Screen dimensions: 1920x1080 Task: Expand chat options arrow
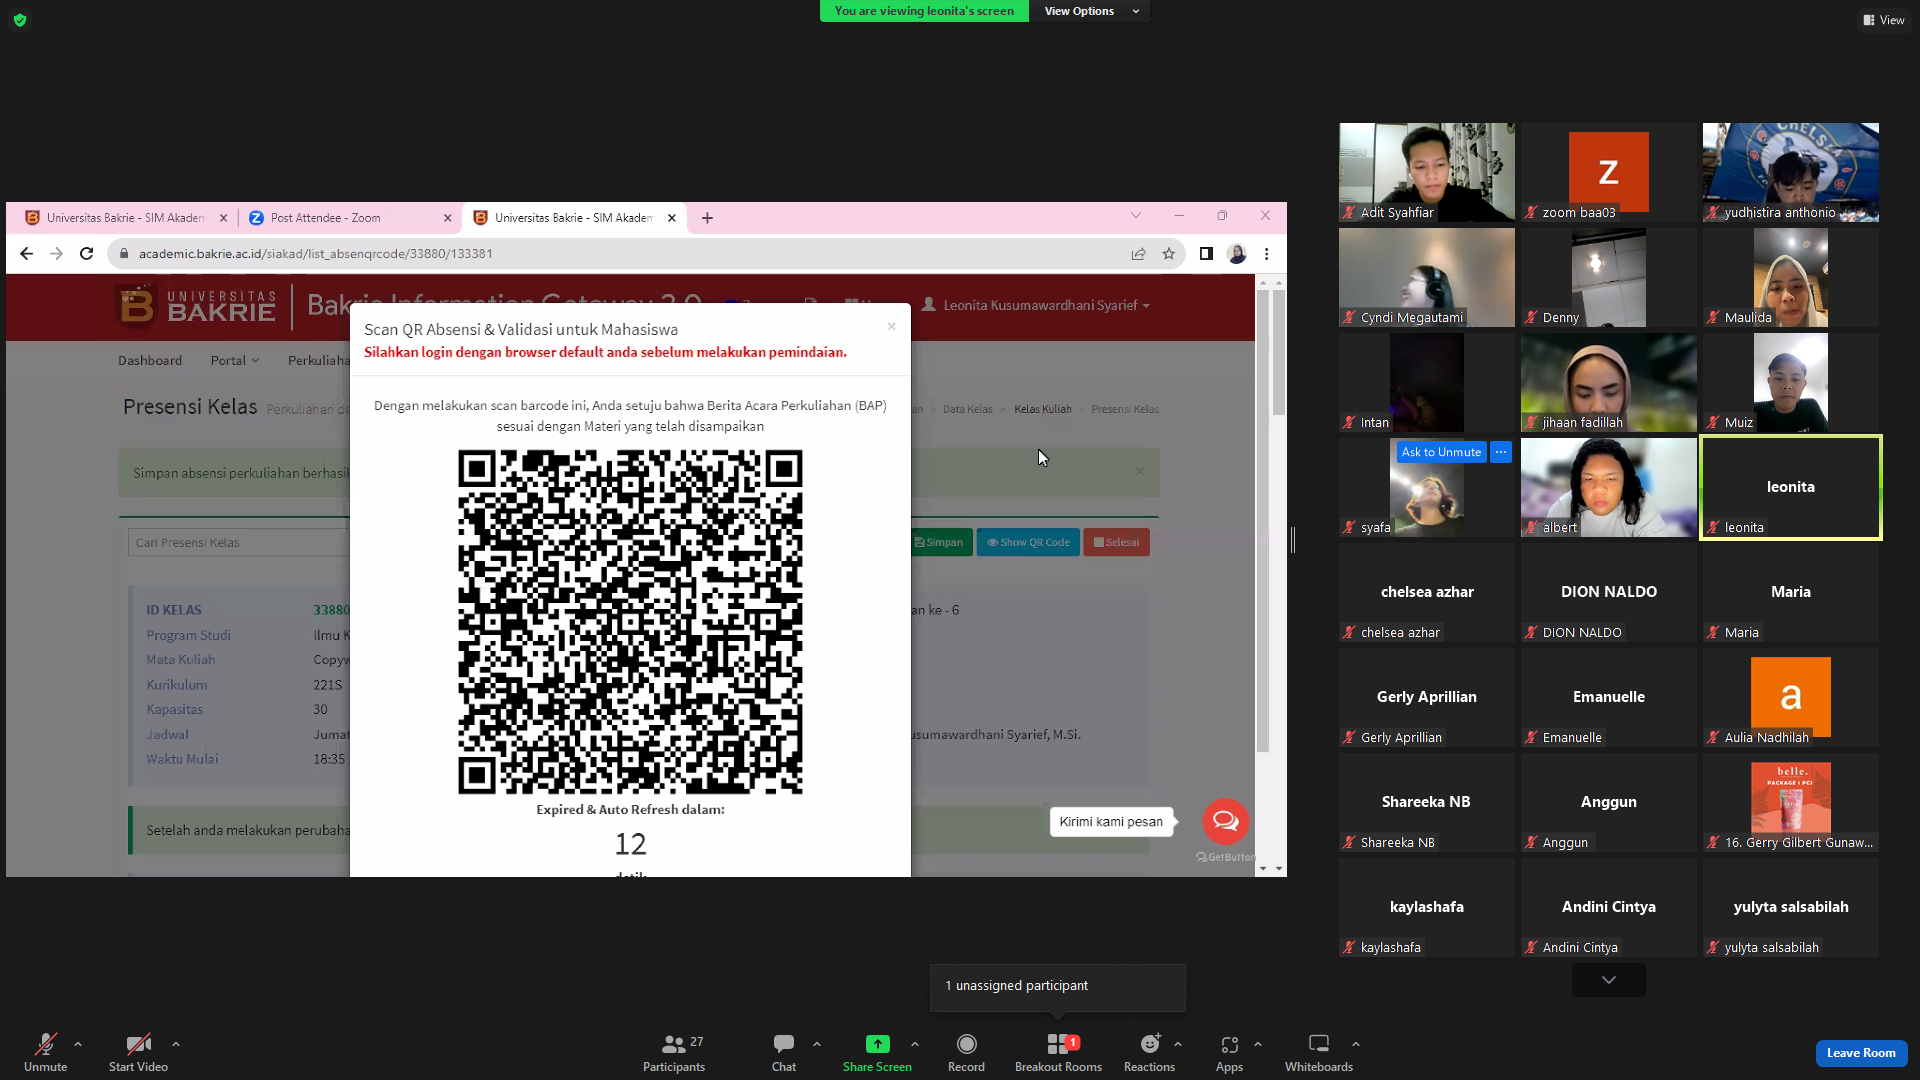(x=817, y=1044)
